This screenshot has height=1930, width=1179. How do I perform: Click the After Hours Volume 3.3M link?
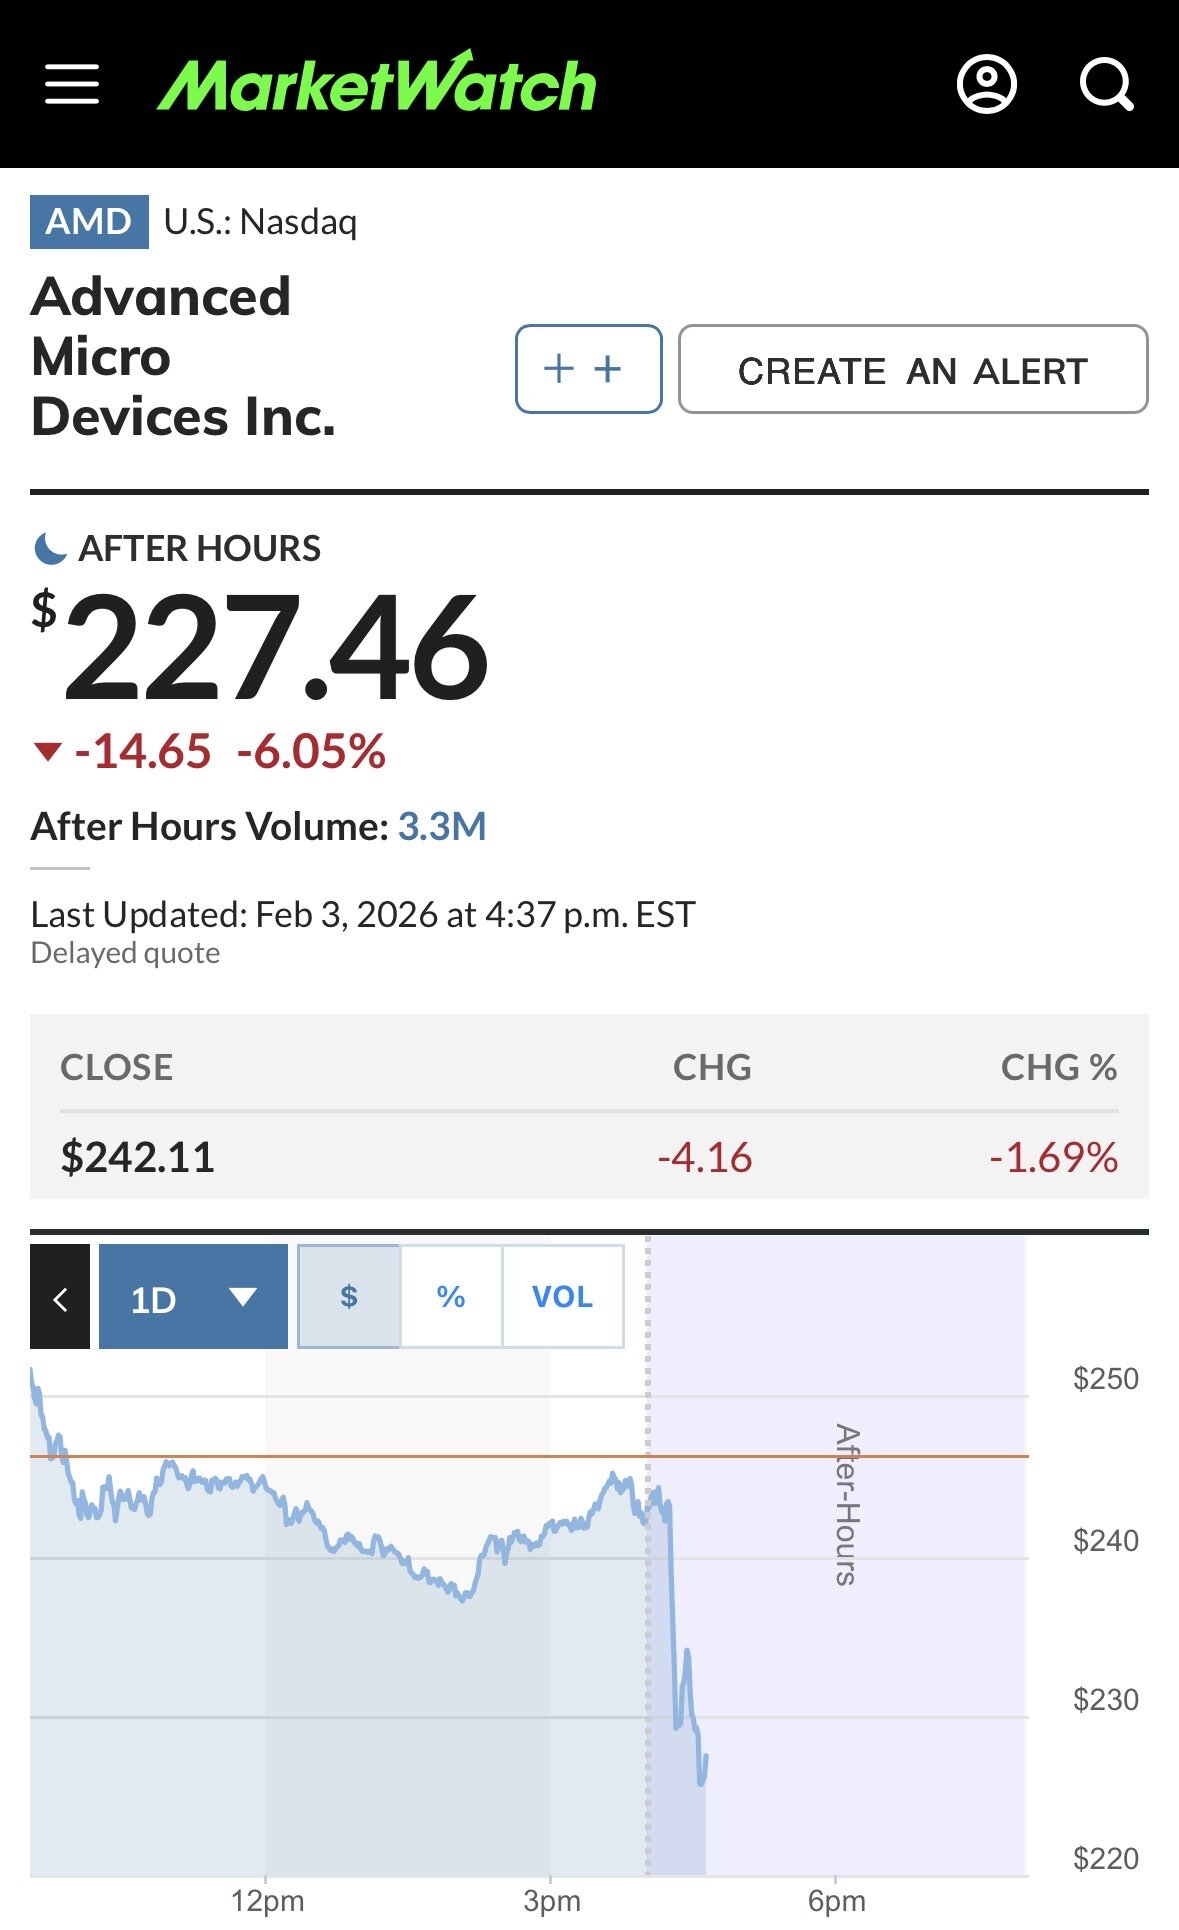[x=442, y=827]
